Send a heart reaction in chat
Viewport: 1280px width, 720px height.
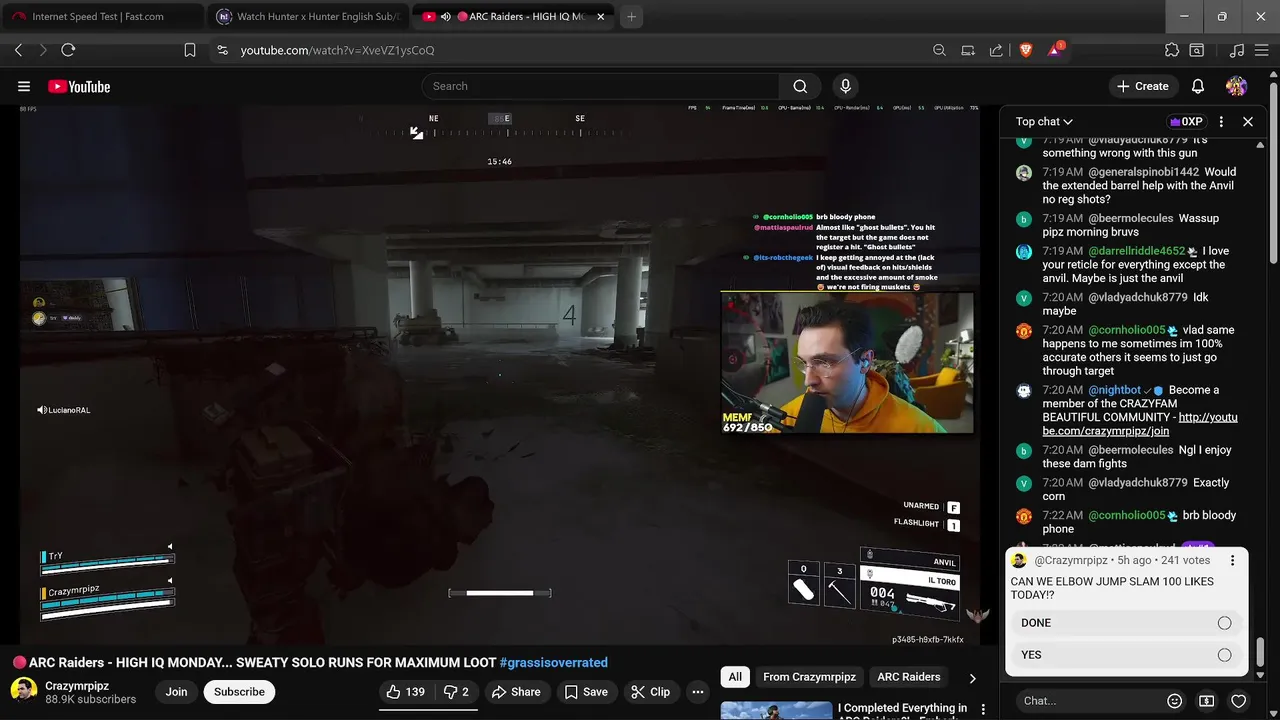coord(1238,701)
